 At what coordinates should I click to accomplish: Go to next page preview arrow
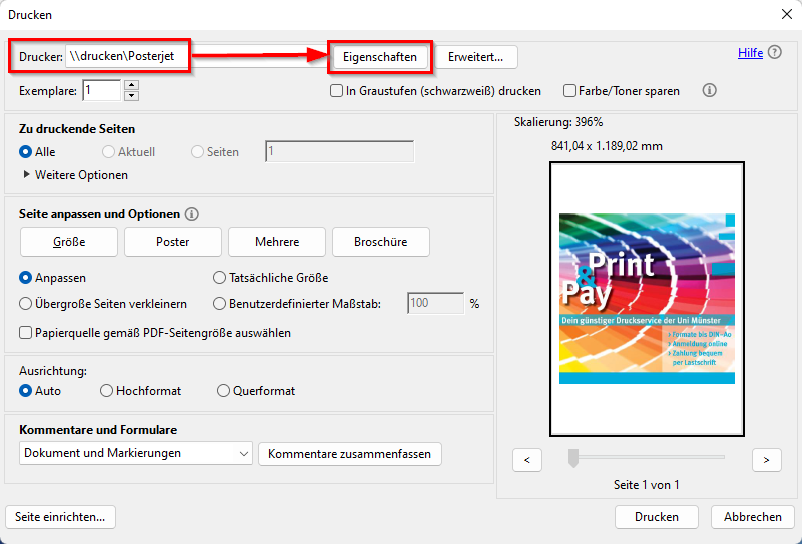[766, 460]
